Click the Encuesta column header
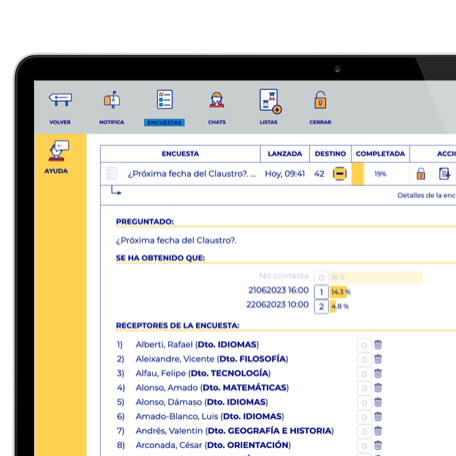 pyautogui.click(x=180, y=154)
